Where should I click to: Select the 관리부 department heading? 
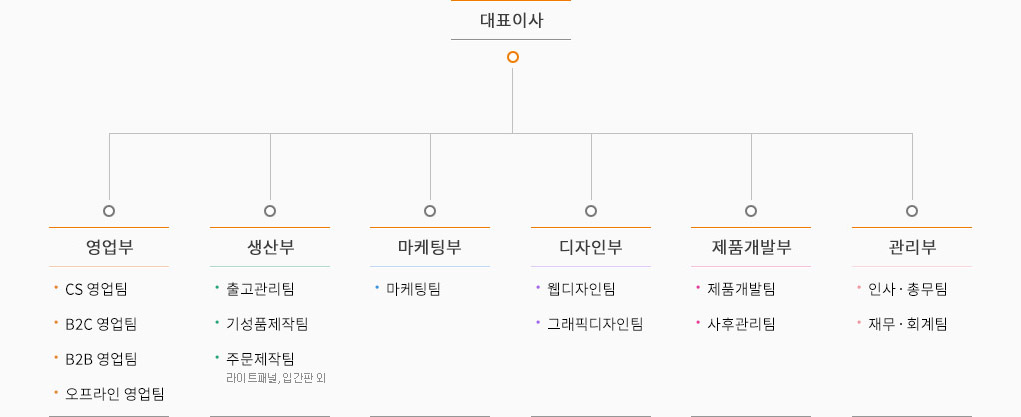click(x=912, y=247)
